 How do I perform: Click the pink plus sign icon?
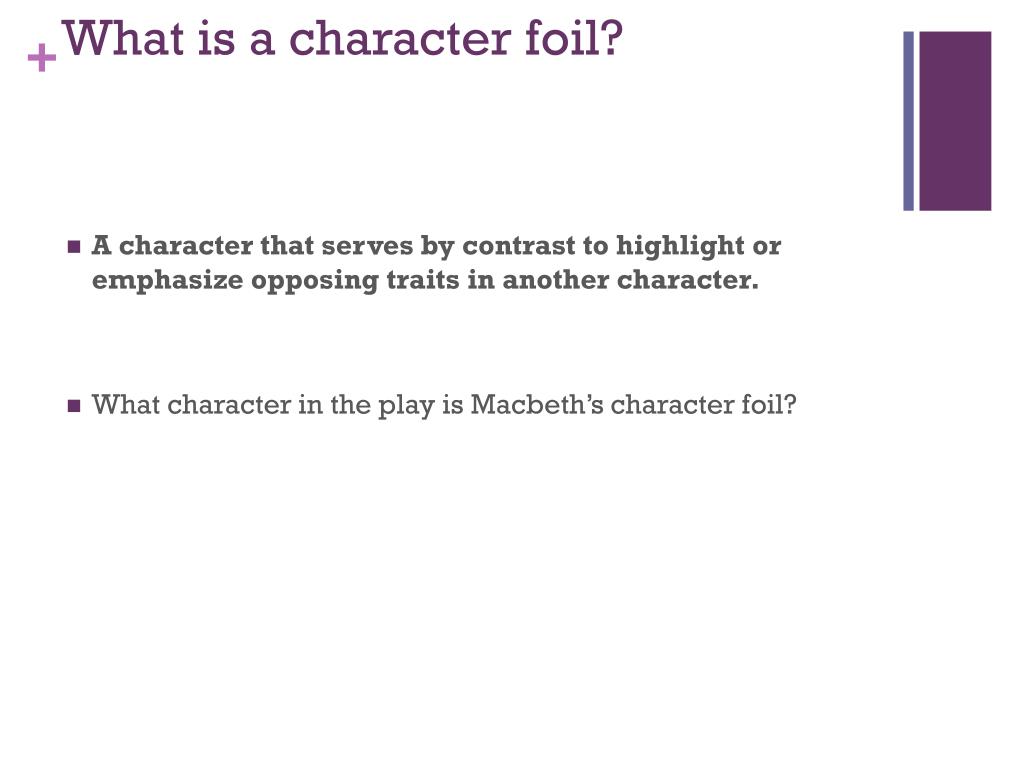42,57
